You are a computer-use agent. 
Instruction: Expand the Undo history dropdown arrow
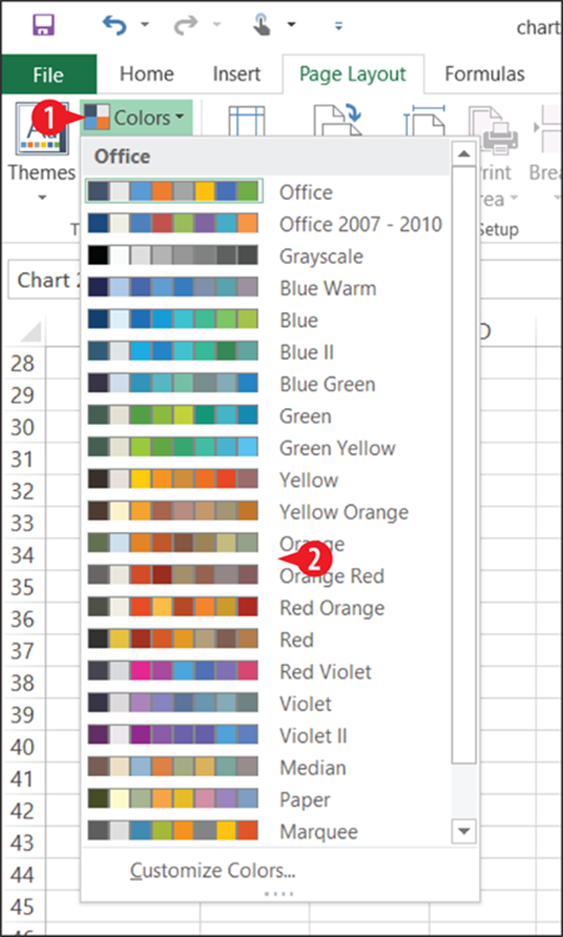coord(145,25)
